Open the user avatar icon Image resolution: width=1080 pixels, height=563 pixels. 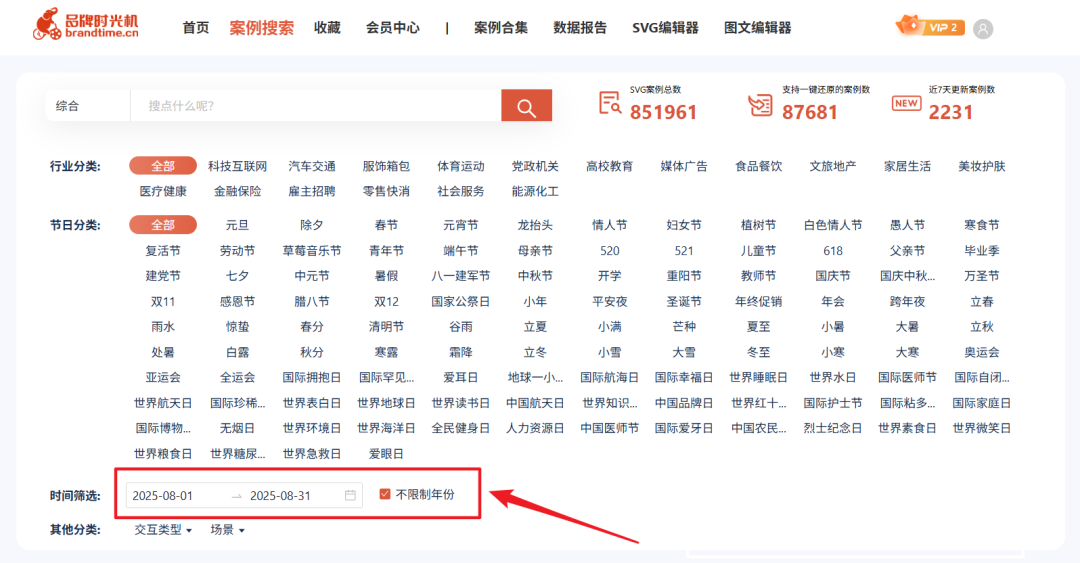pos(983,29)
